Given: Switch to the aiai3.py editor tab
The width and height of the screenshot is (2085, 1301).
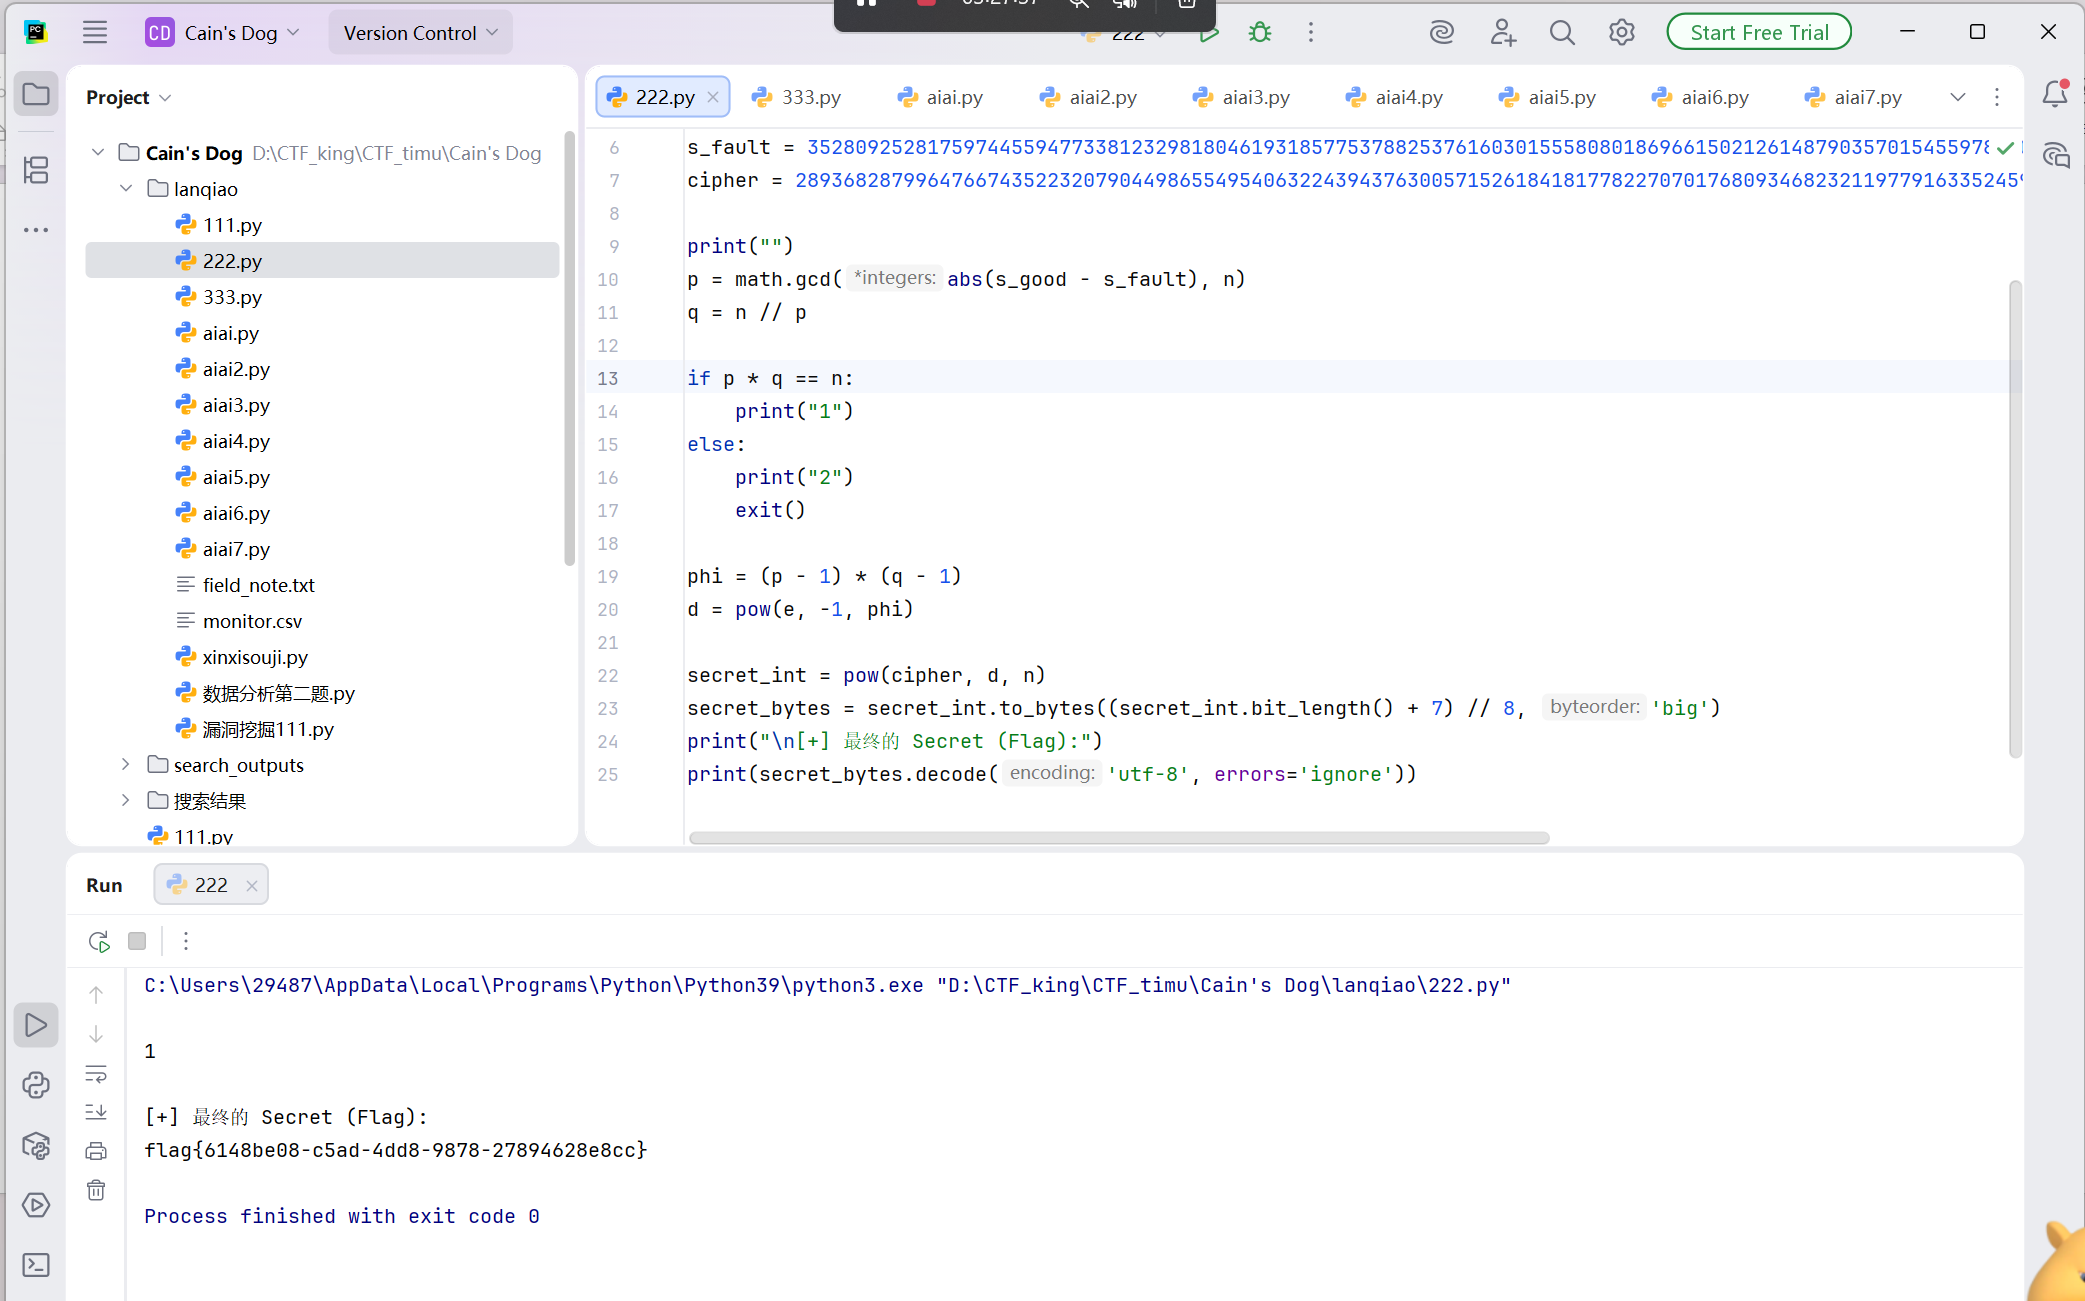Looking at the screenshot, I should coord(1242,97).
